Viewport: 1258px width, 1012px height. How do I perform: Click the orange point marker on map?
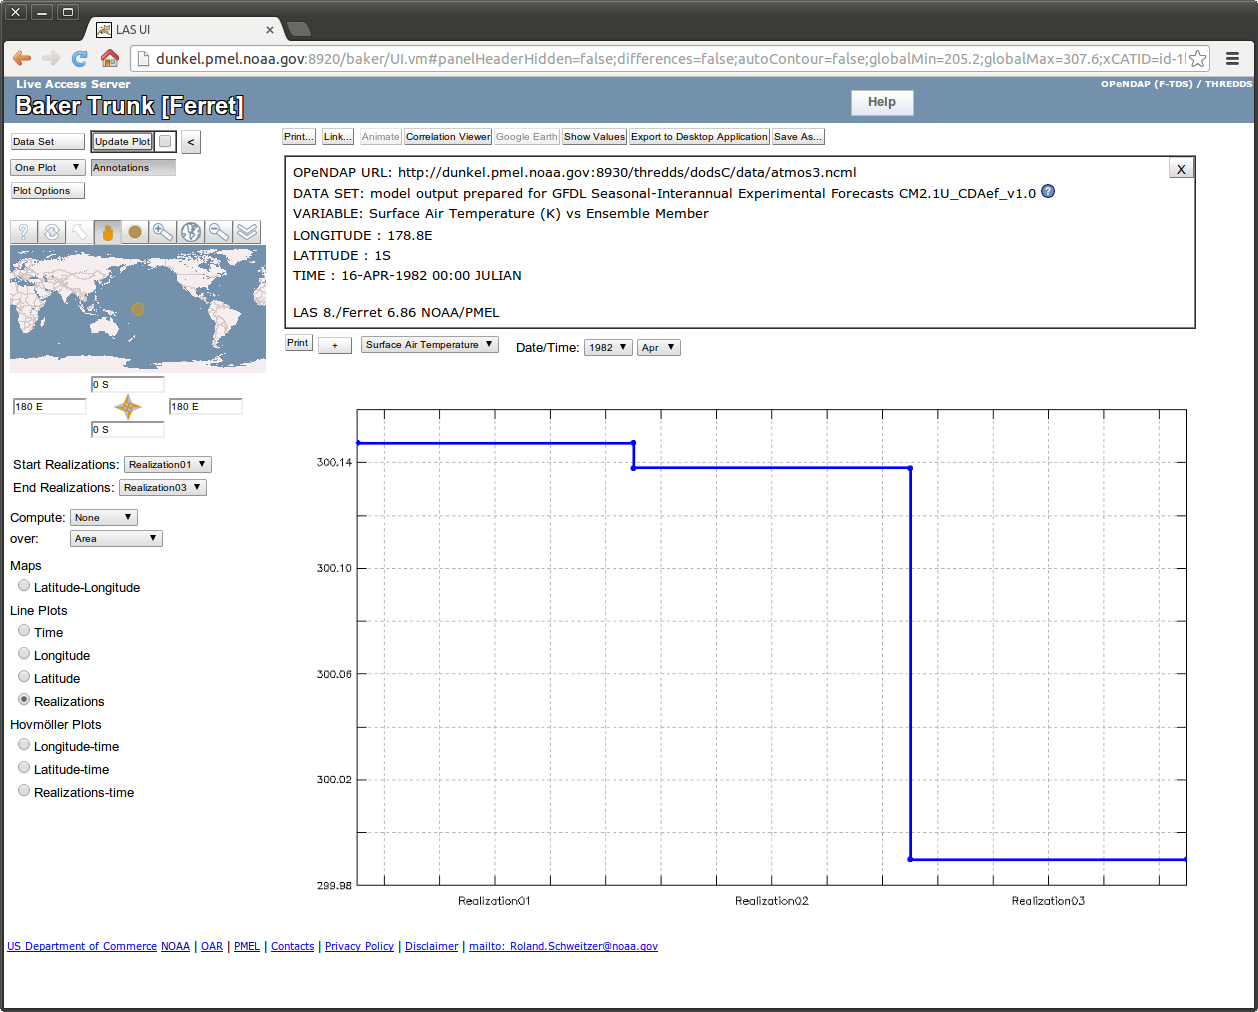pos(138,309)
